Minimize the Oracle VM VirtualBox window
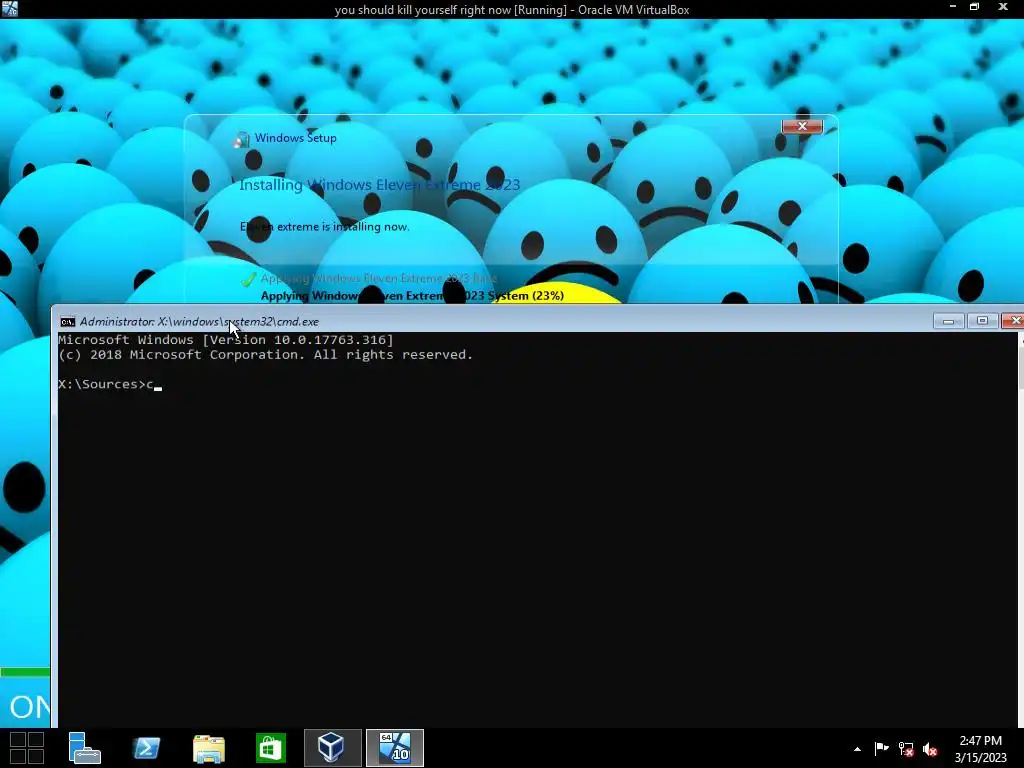This screenshot has height=768, width=1024. pos(953,7)
